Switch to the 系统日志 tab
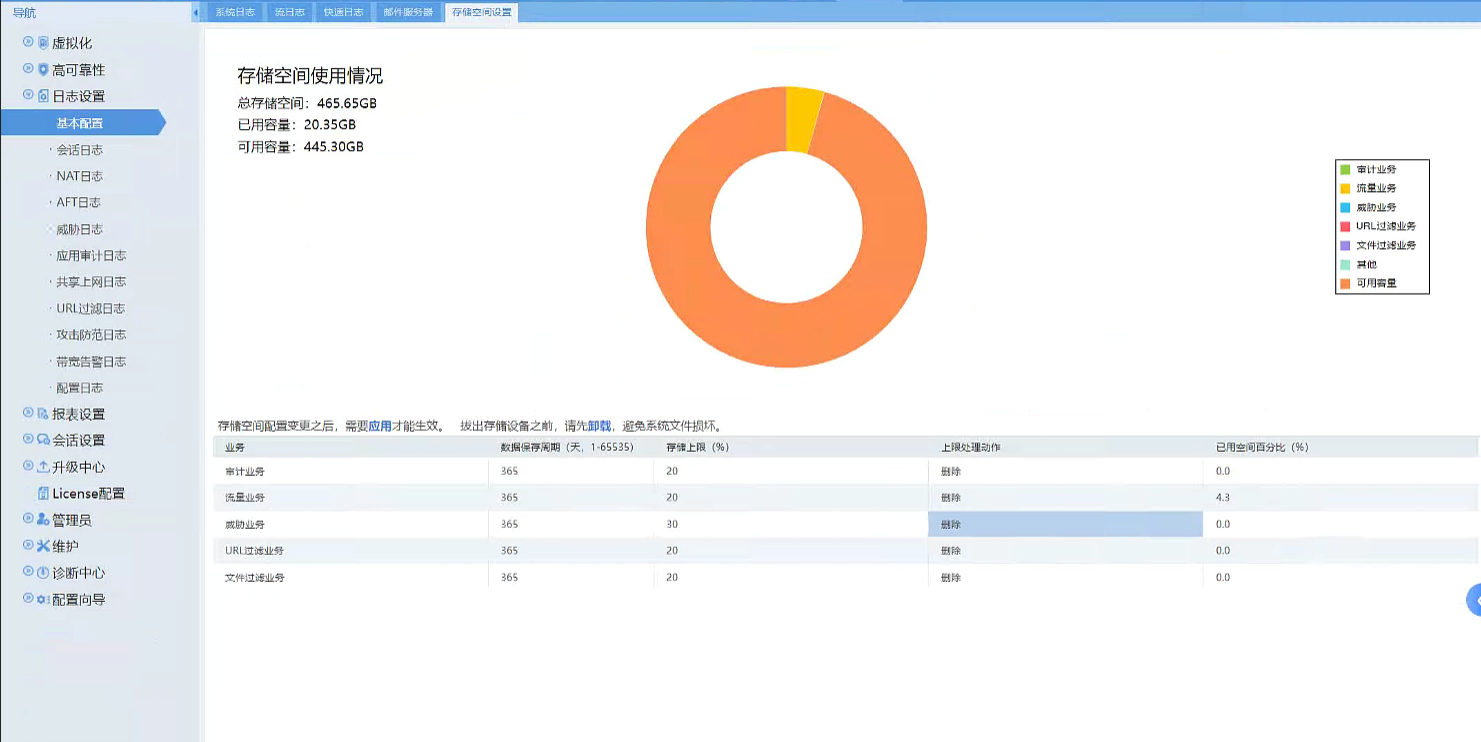The image size is (1481, 742). click(235, 12)
